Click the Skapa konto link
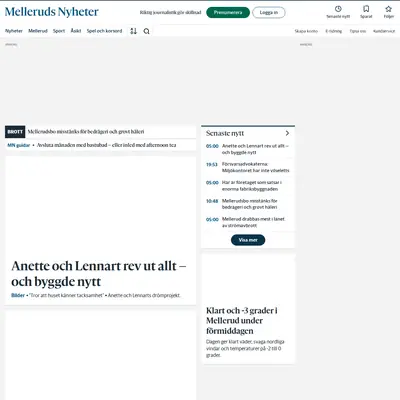400x400 pixels. coord(306,31)
